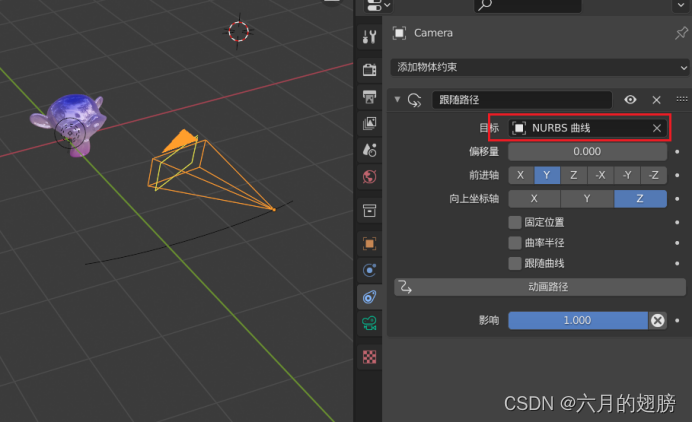
Task: Set forward axis to -Y
Action: point(627,175)
